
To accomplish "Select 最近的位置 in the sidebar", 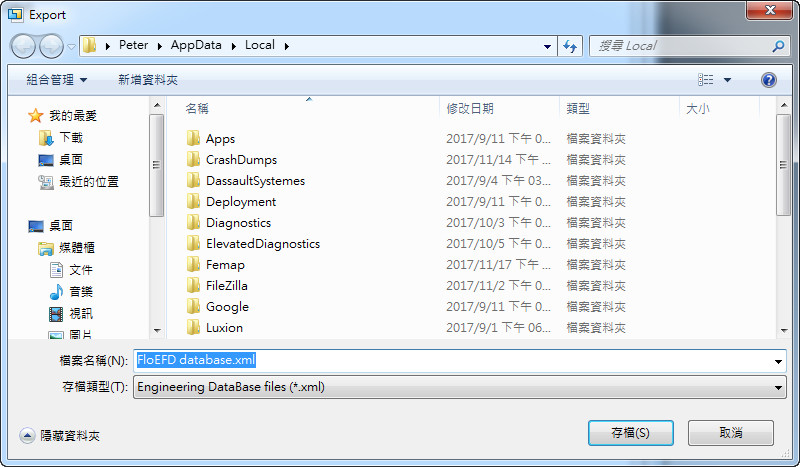I will pos(88,182).
